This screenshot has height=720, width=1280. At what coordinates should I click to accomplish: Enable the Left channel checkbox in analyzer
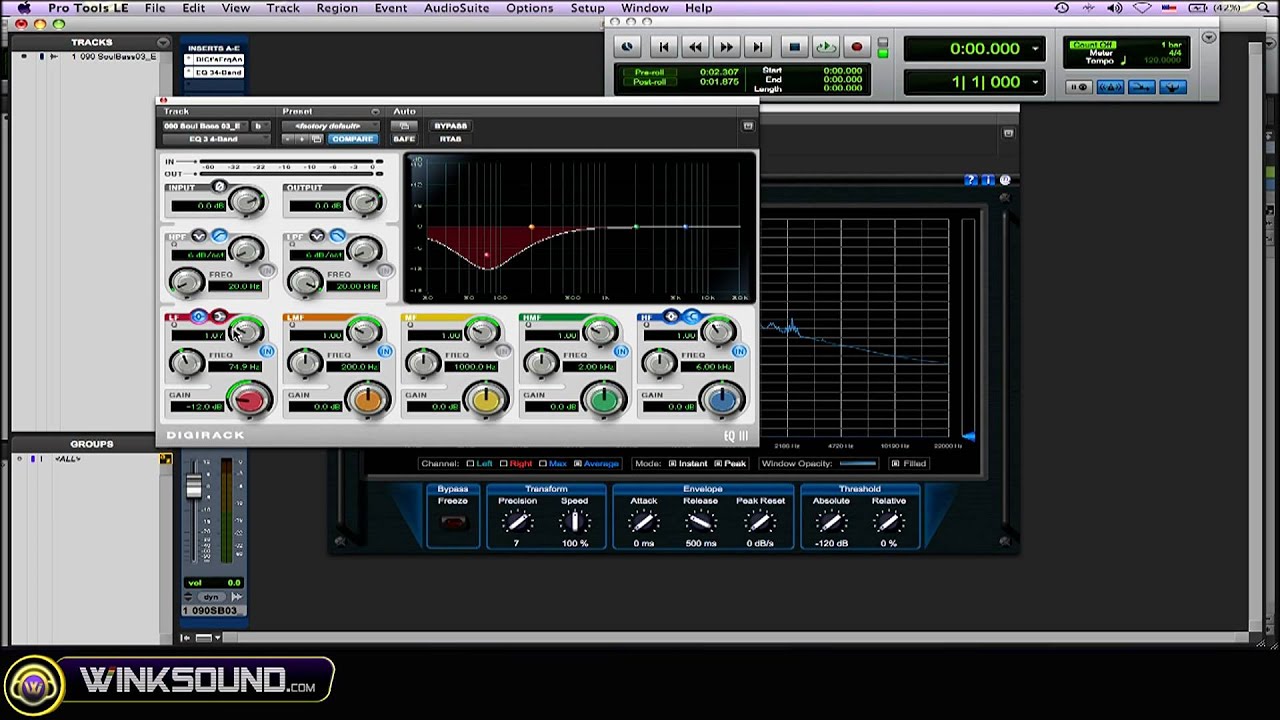[470, 464]
